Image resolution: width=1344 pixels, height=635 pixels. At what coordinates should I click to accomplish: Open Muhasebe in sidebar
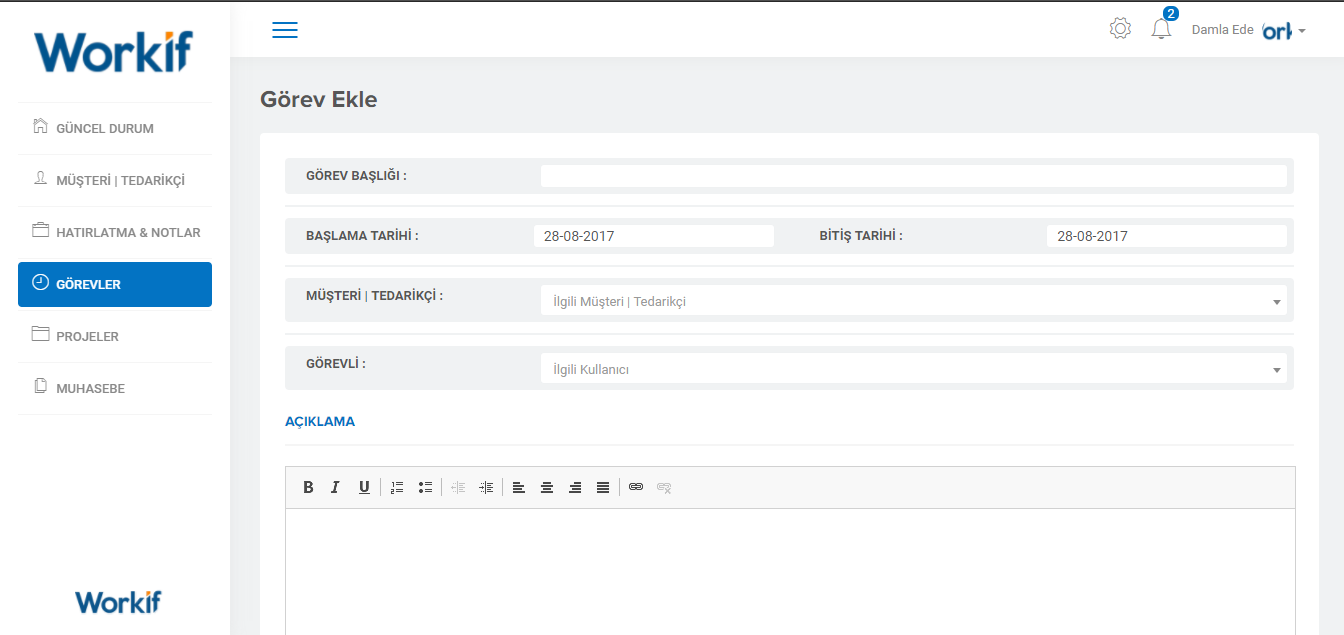(115, 388)
